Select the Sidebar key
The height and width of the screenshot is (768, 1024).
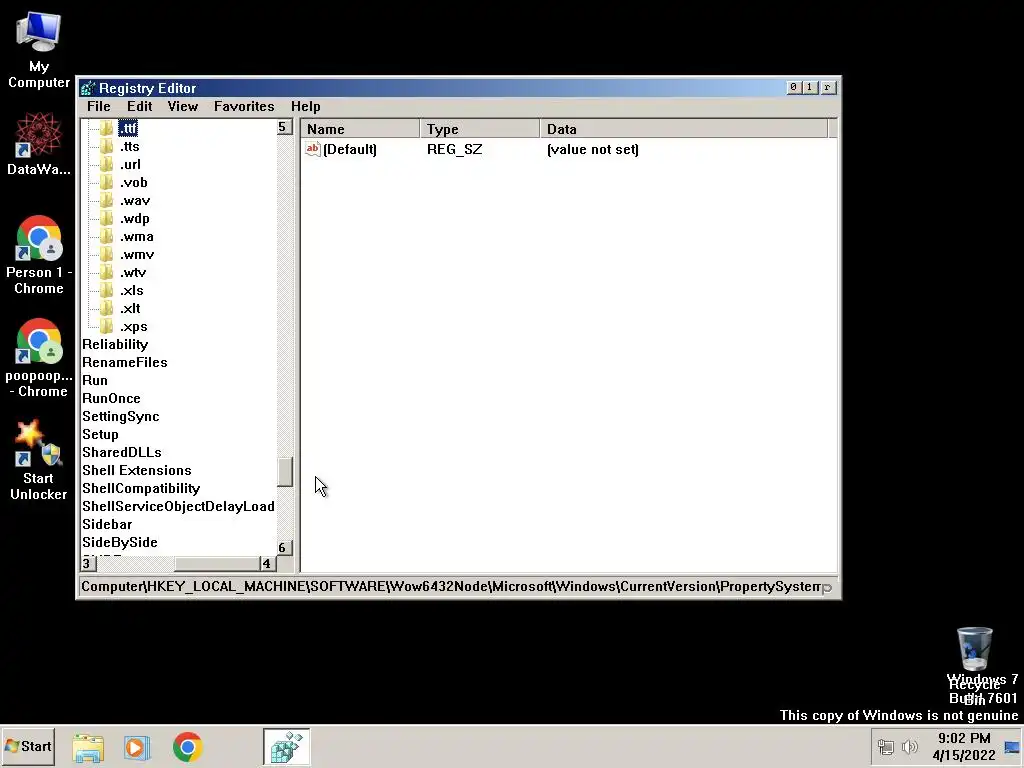pyautogui.click(x=107, y=524)
